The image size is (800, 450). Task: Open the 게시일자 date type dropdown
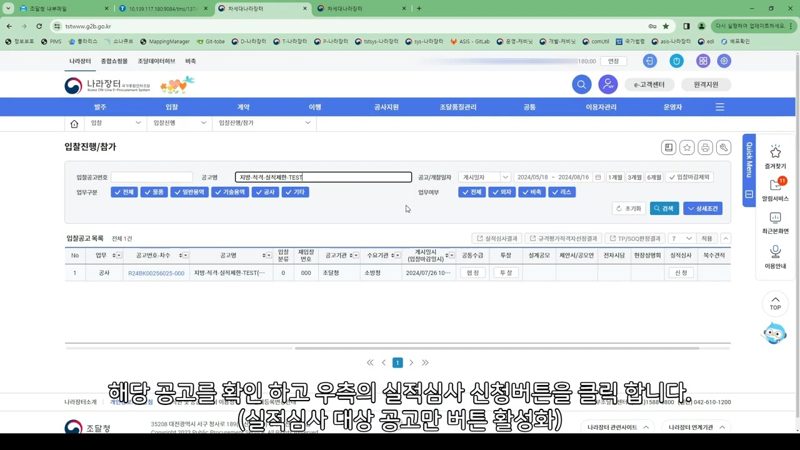point(484,177)
